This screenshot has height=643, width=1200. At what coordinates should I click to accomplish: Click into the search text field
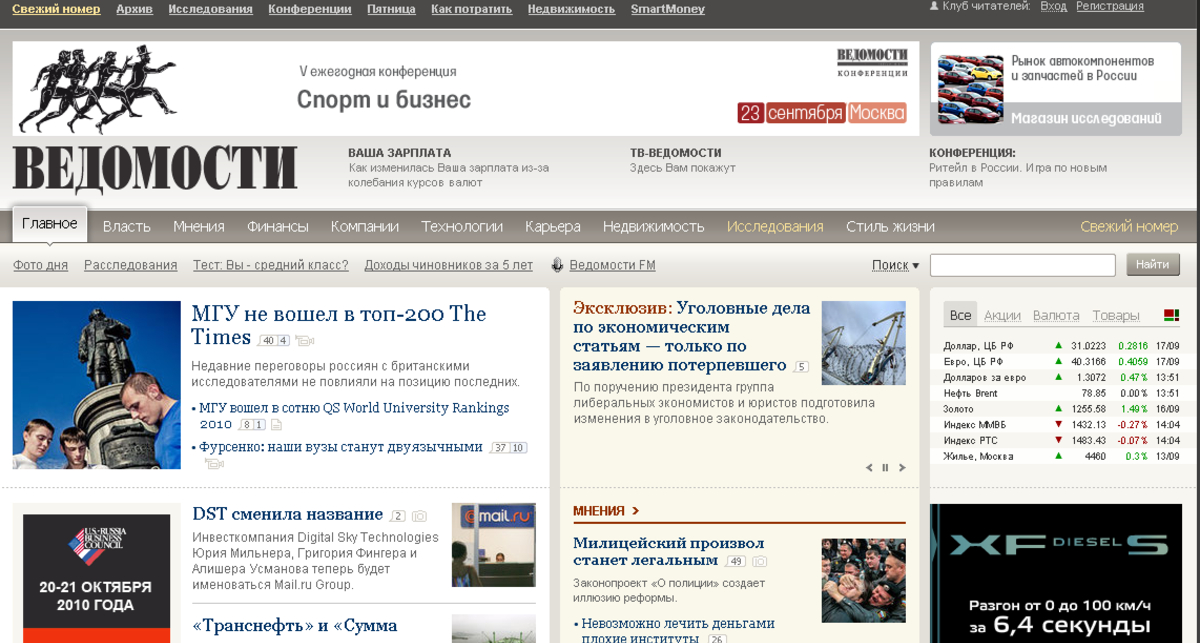tap(1023, 265)
